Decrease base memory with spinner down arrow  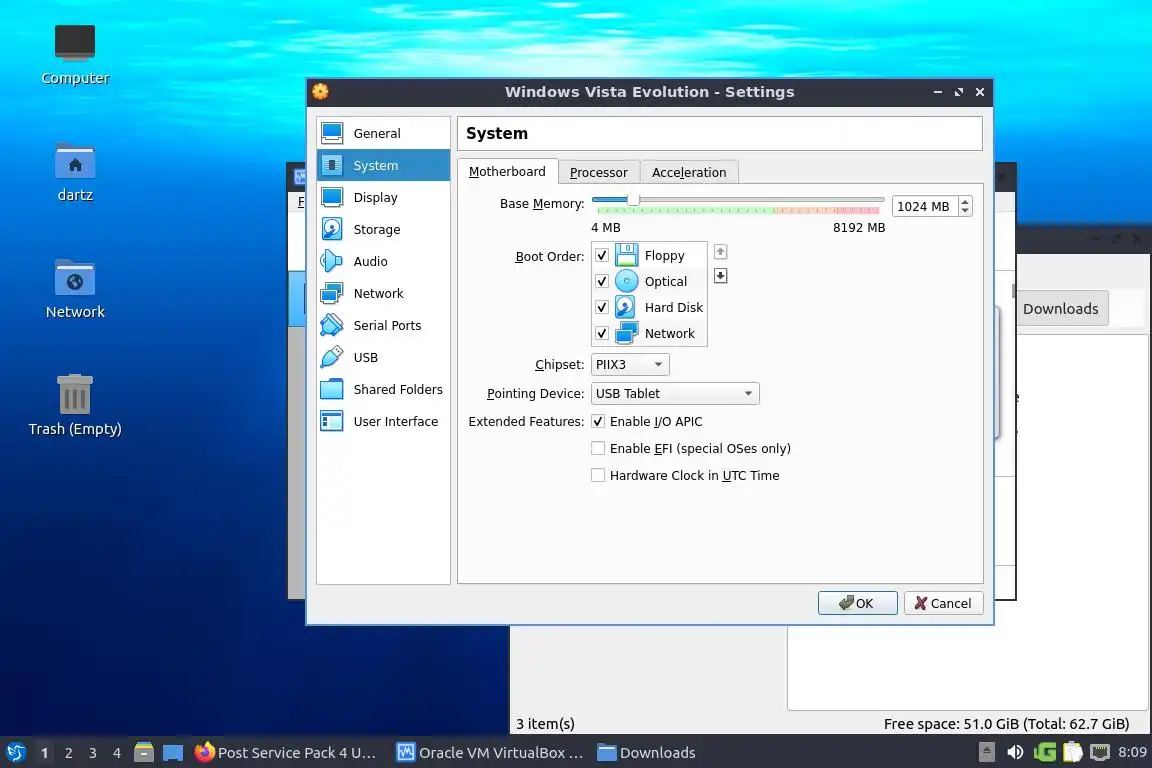tap(965, 211)
